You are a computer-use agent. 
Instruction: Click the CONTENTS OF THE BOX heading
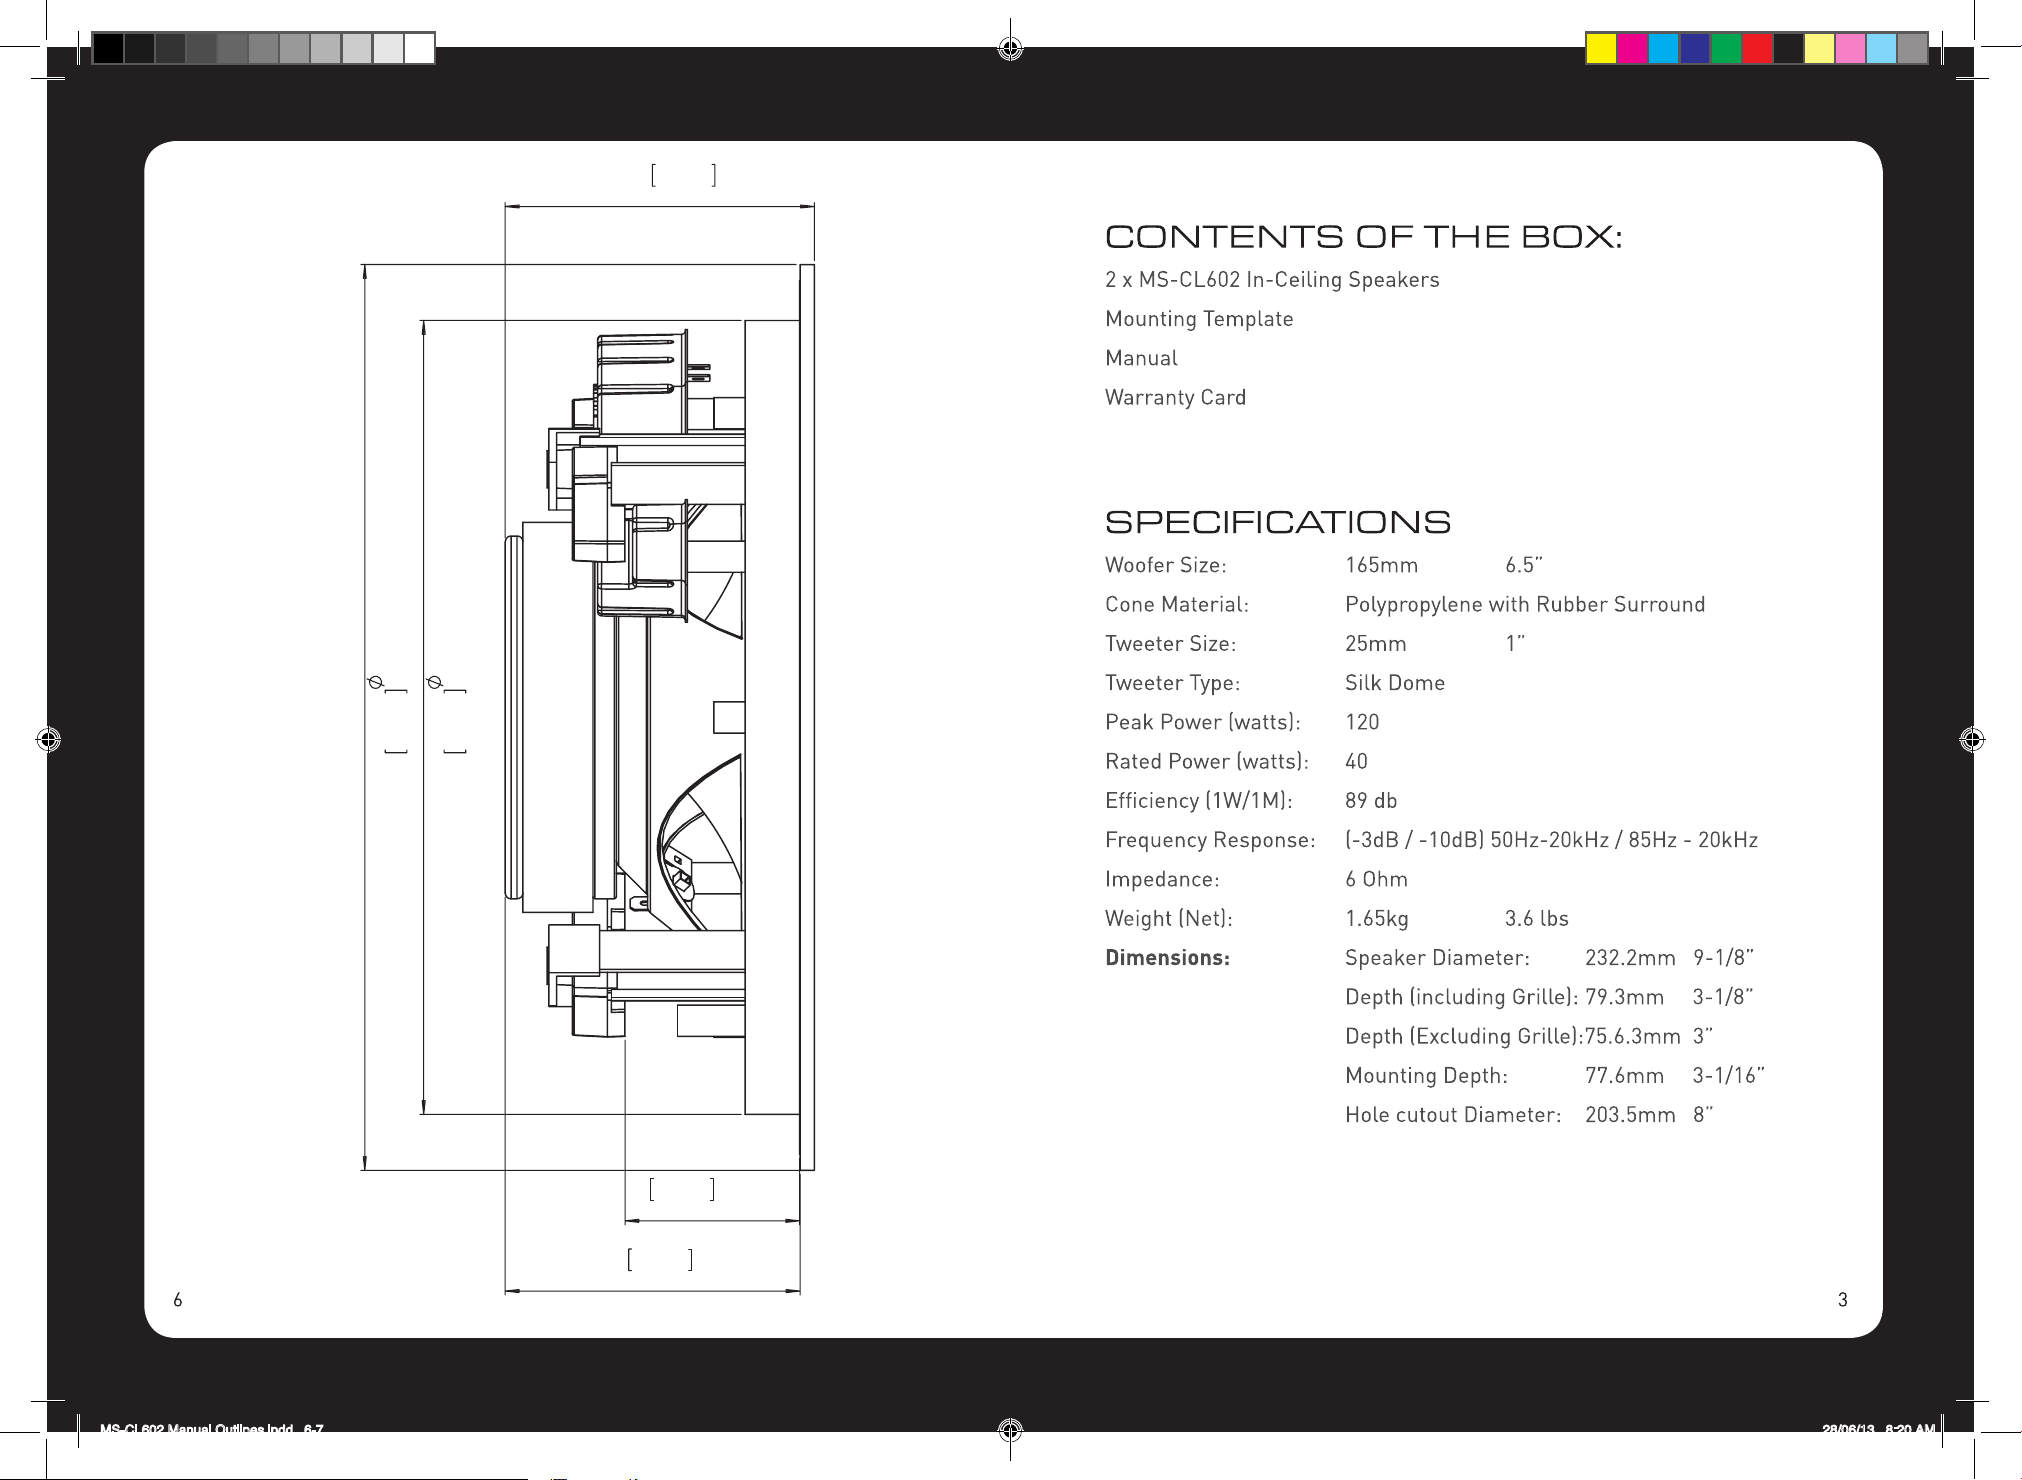pyautogui.click(x=1363, y=237)
